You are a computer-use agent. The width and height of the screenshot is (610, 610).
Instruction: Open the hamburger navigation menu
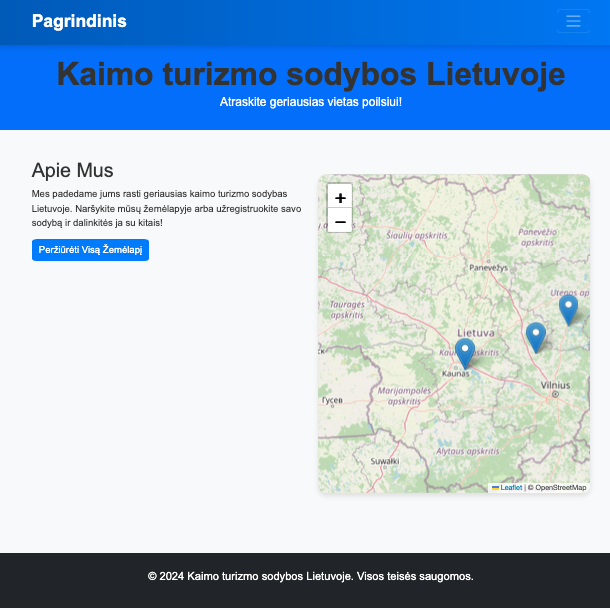(573, 21)
